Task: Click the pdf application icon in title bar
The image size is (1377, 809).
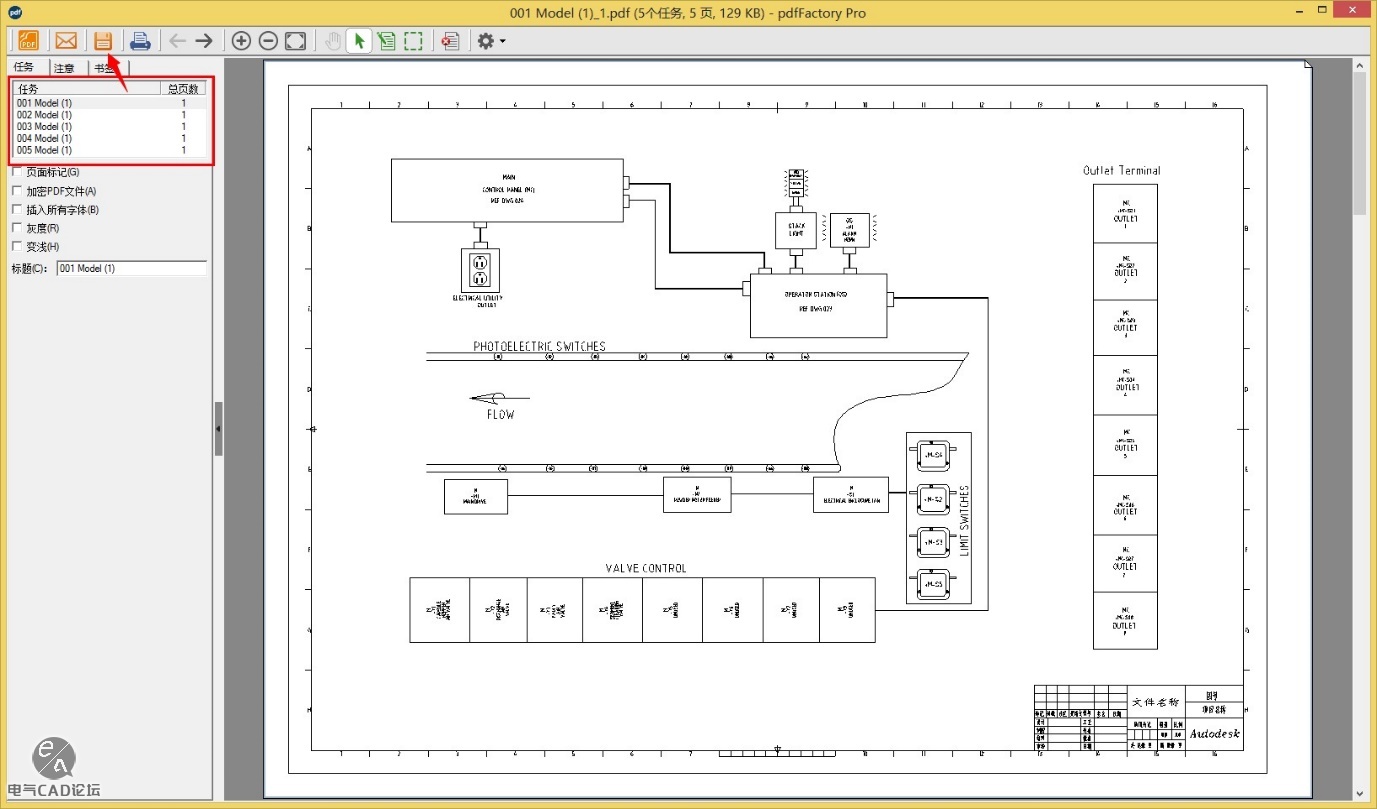Action: tap(13, 13)
